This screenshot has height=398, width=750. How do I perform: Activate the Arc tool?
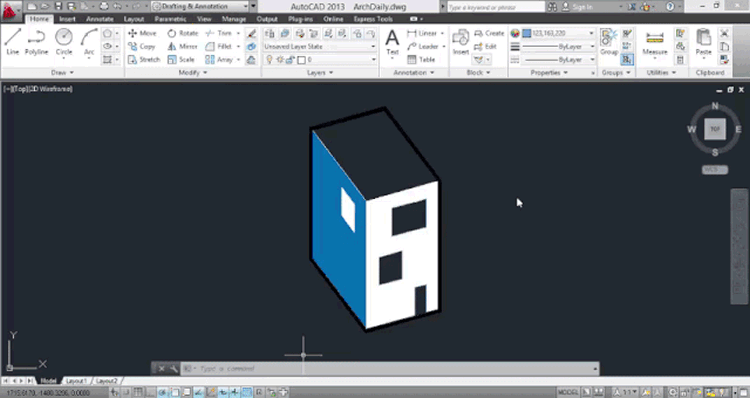pos(89,42)
